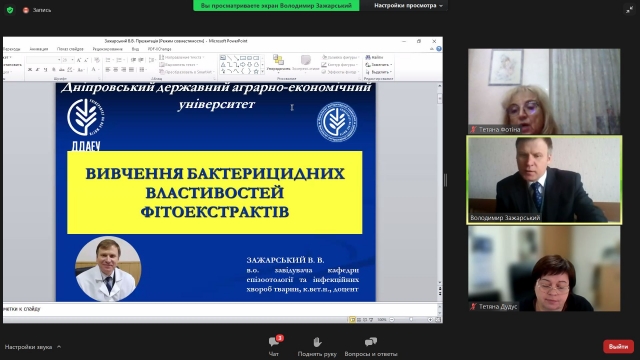Start Slide Show from status bar icon
This screenshot has height=360, width=640.
[x=371, y=320]
